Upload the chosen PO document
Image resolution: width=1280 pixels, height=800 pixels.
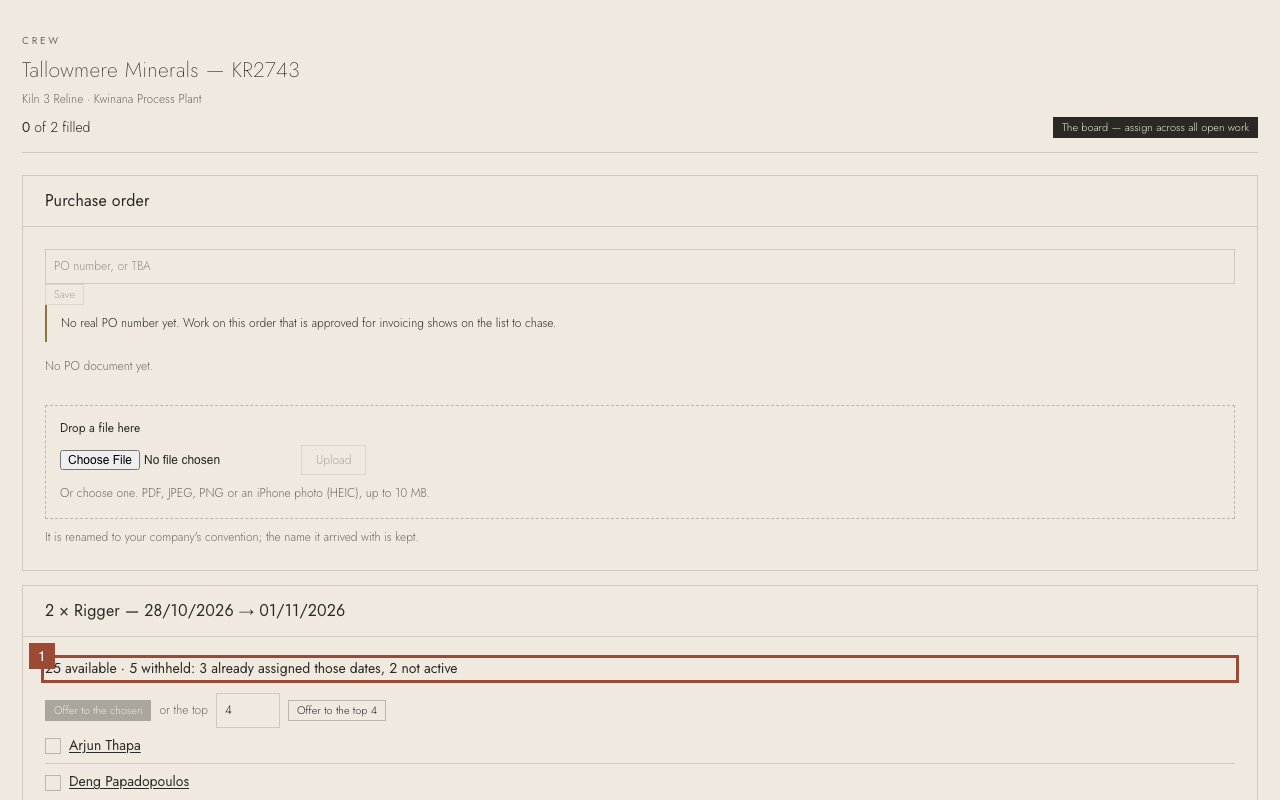click(333, 460)
